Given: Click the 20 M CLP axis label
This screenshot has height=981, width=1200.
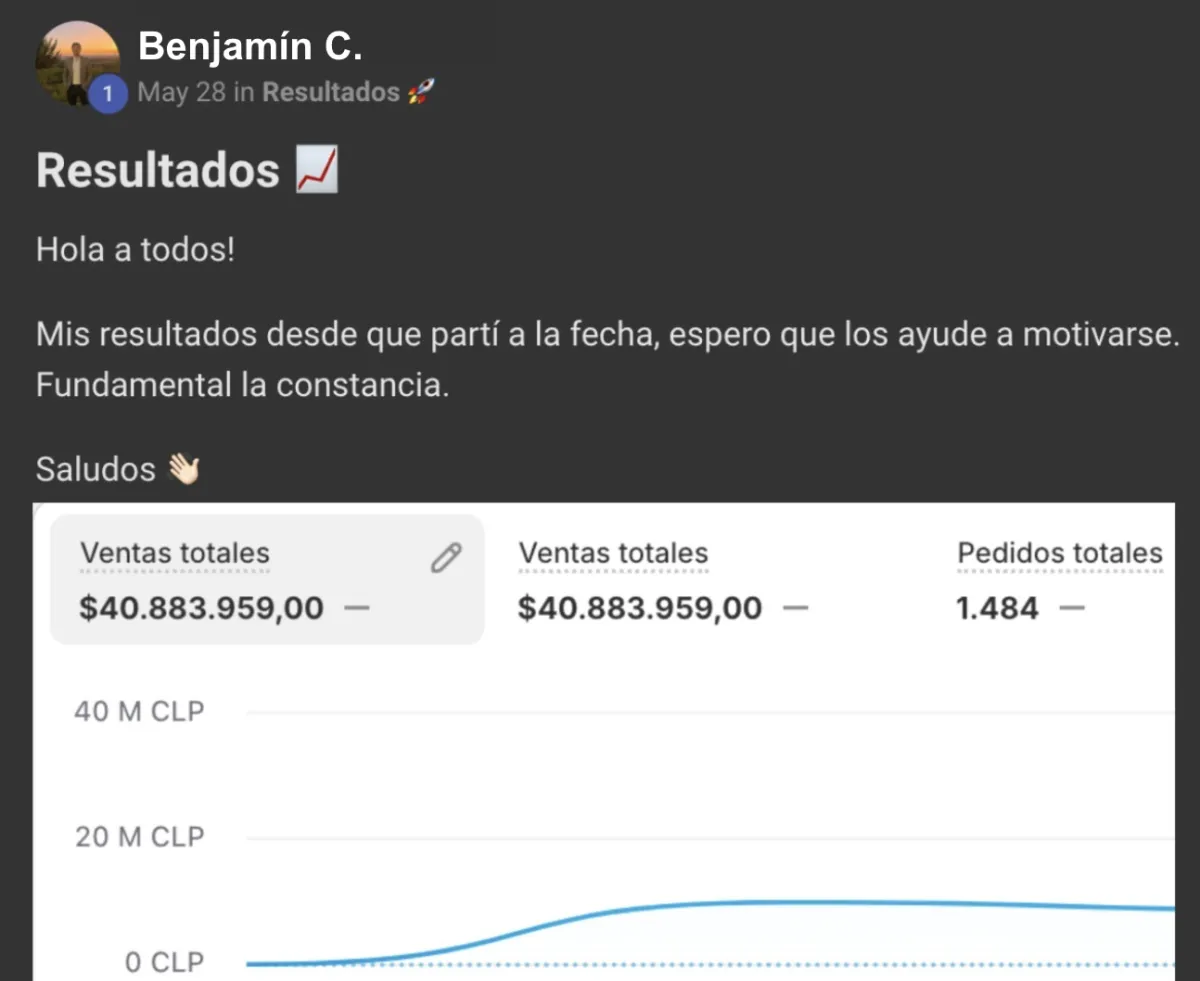Looking at the screenshot, I should (139, 837).
